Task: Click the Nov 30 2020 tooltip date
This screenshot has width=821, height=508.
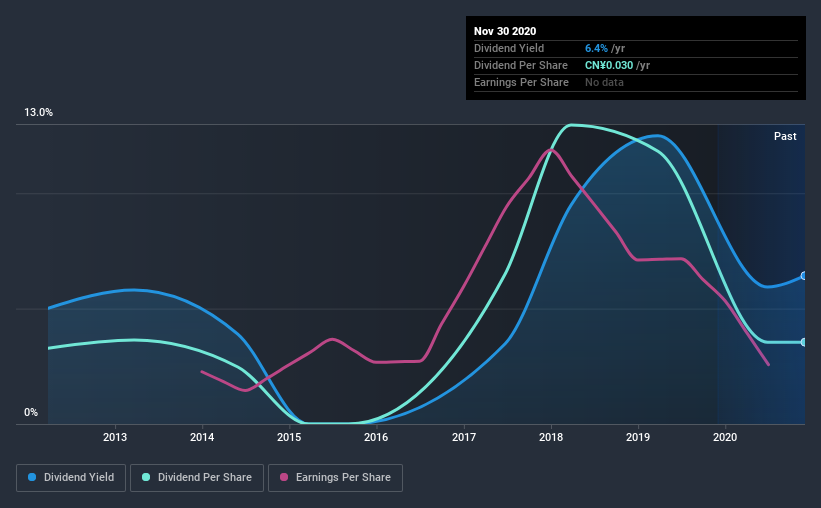Action: pos(505,31)
